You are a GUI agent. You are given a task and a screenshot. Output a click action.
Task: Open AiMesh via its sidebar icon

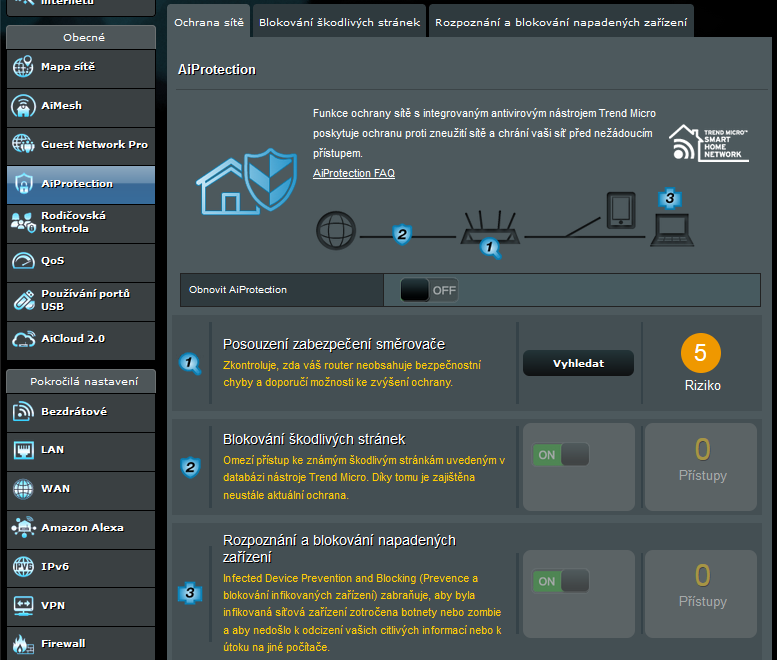tap(23, 106)
